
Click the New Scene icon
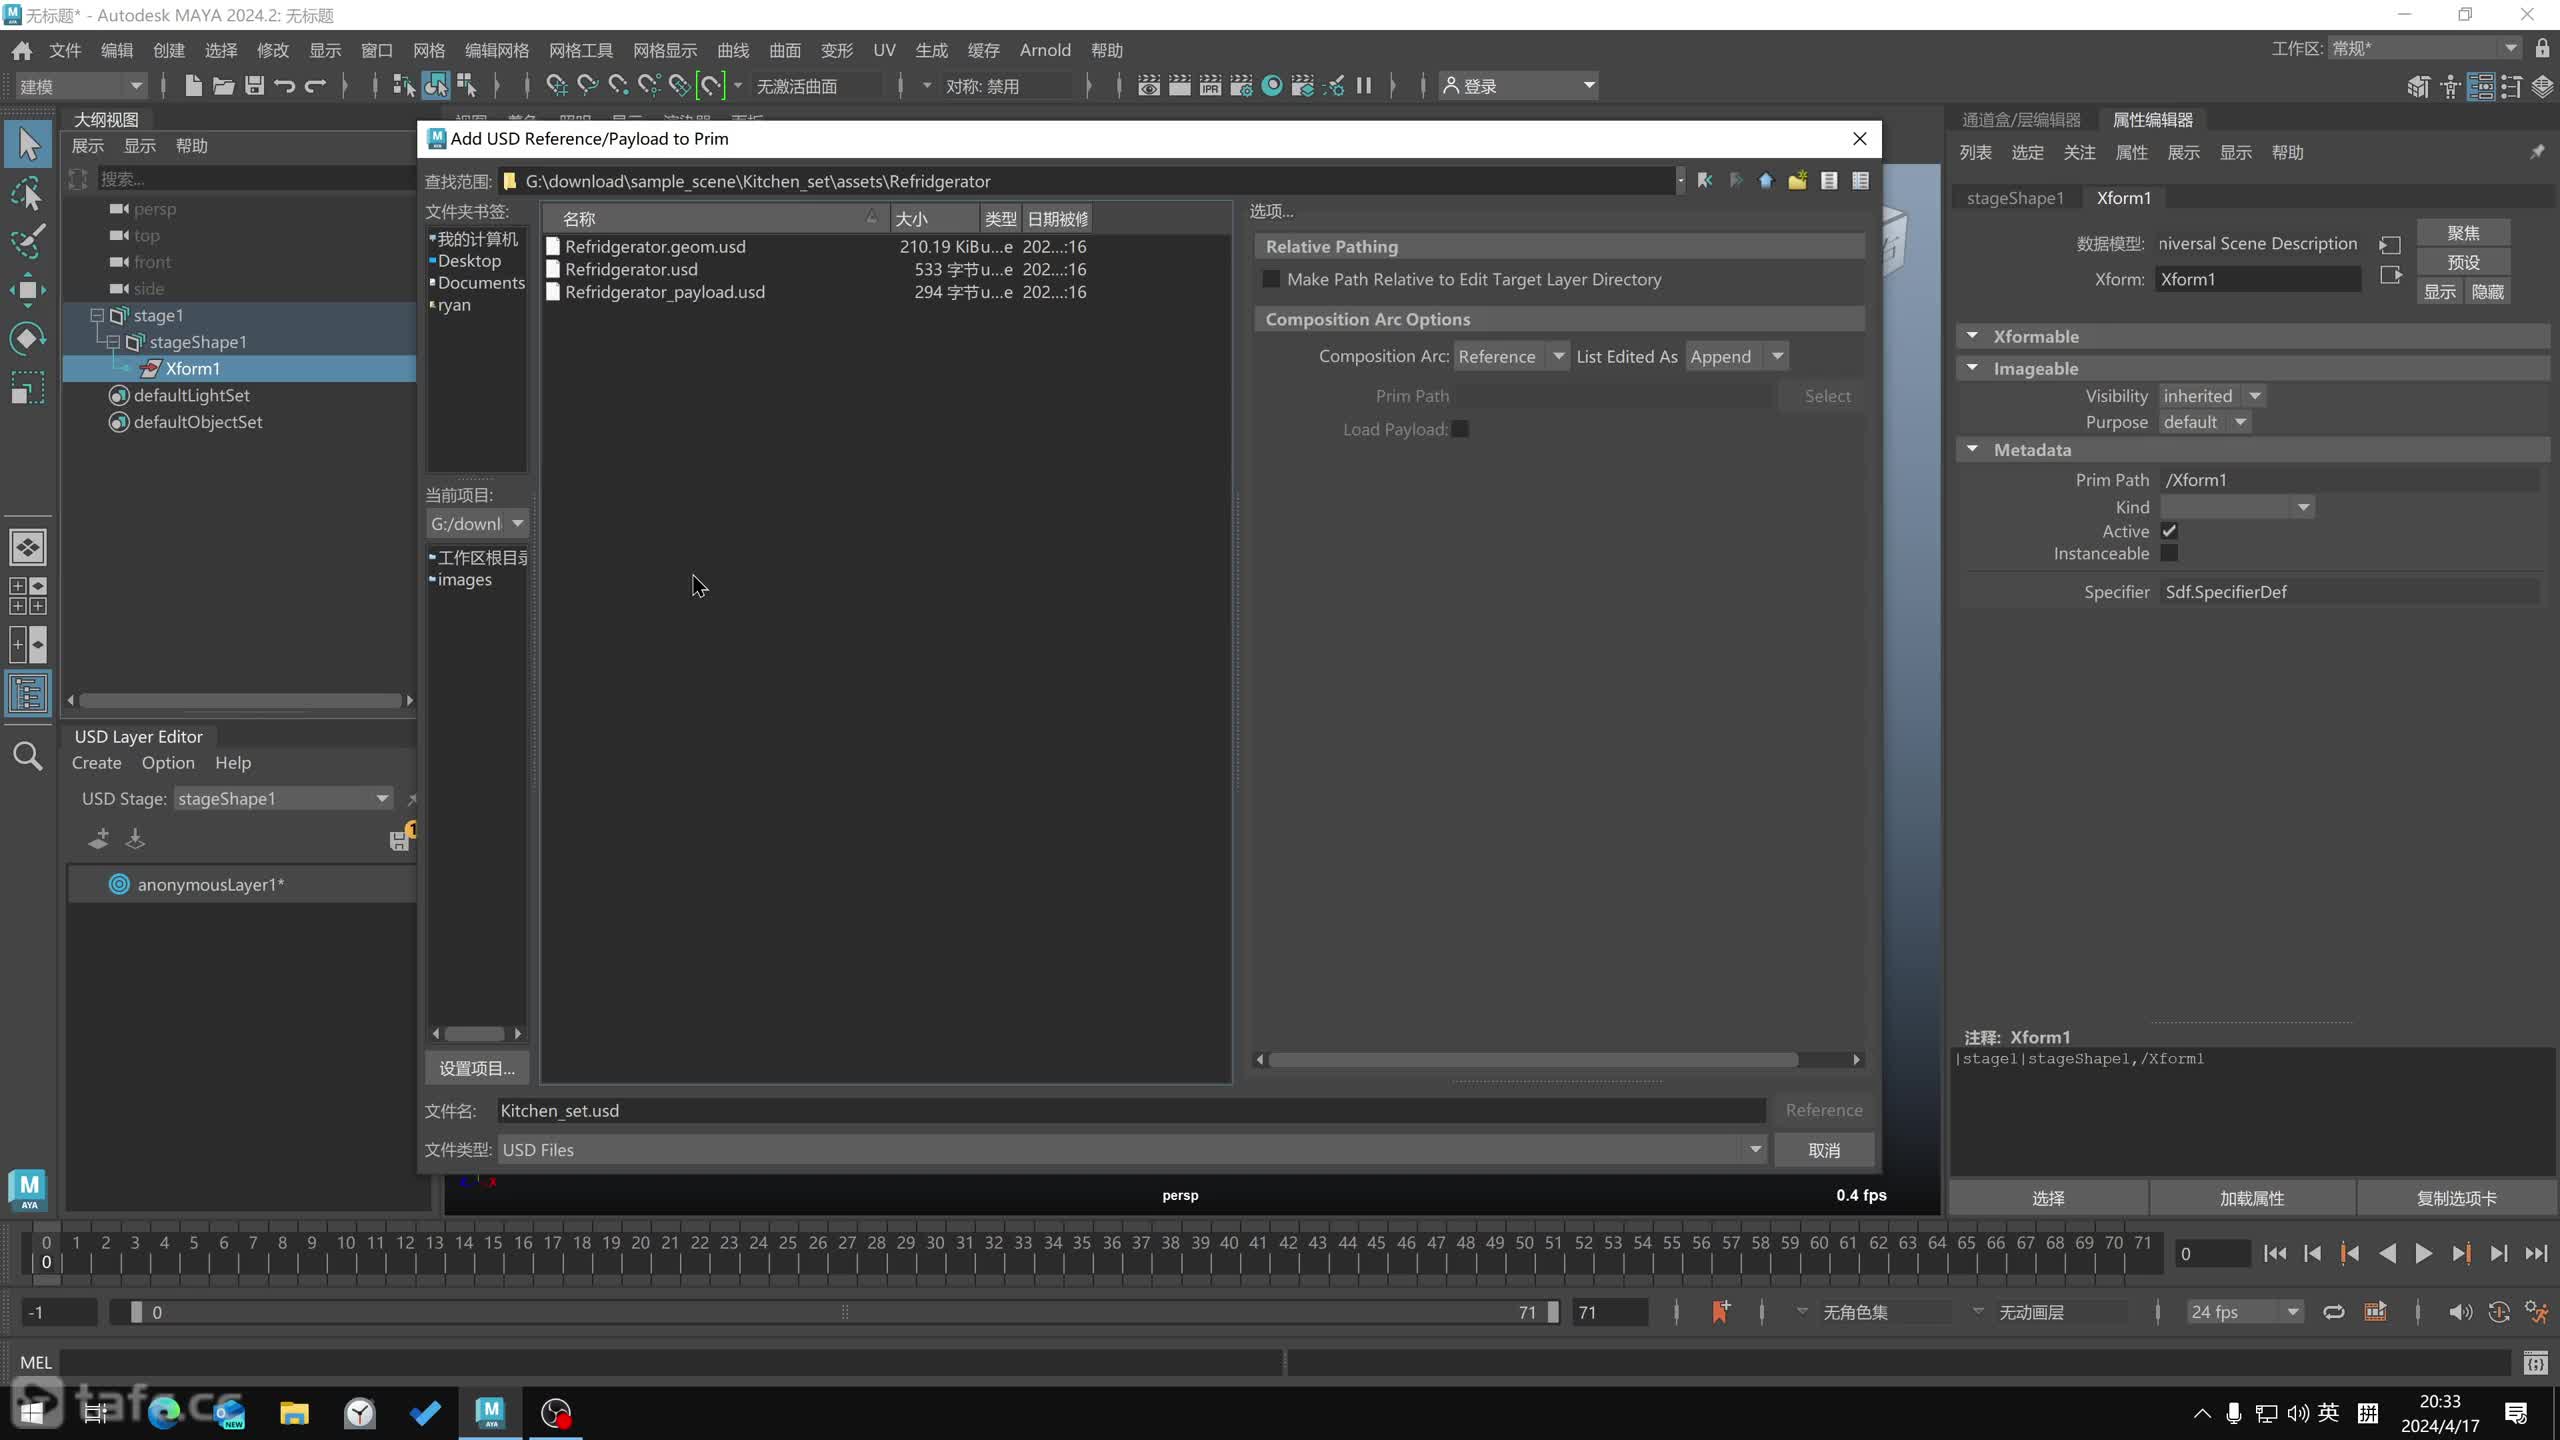193,86
